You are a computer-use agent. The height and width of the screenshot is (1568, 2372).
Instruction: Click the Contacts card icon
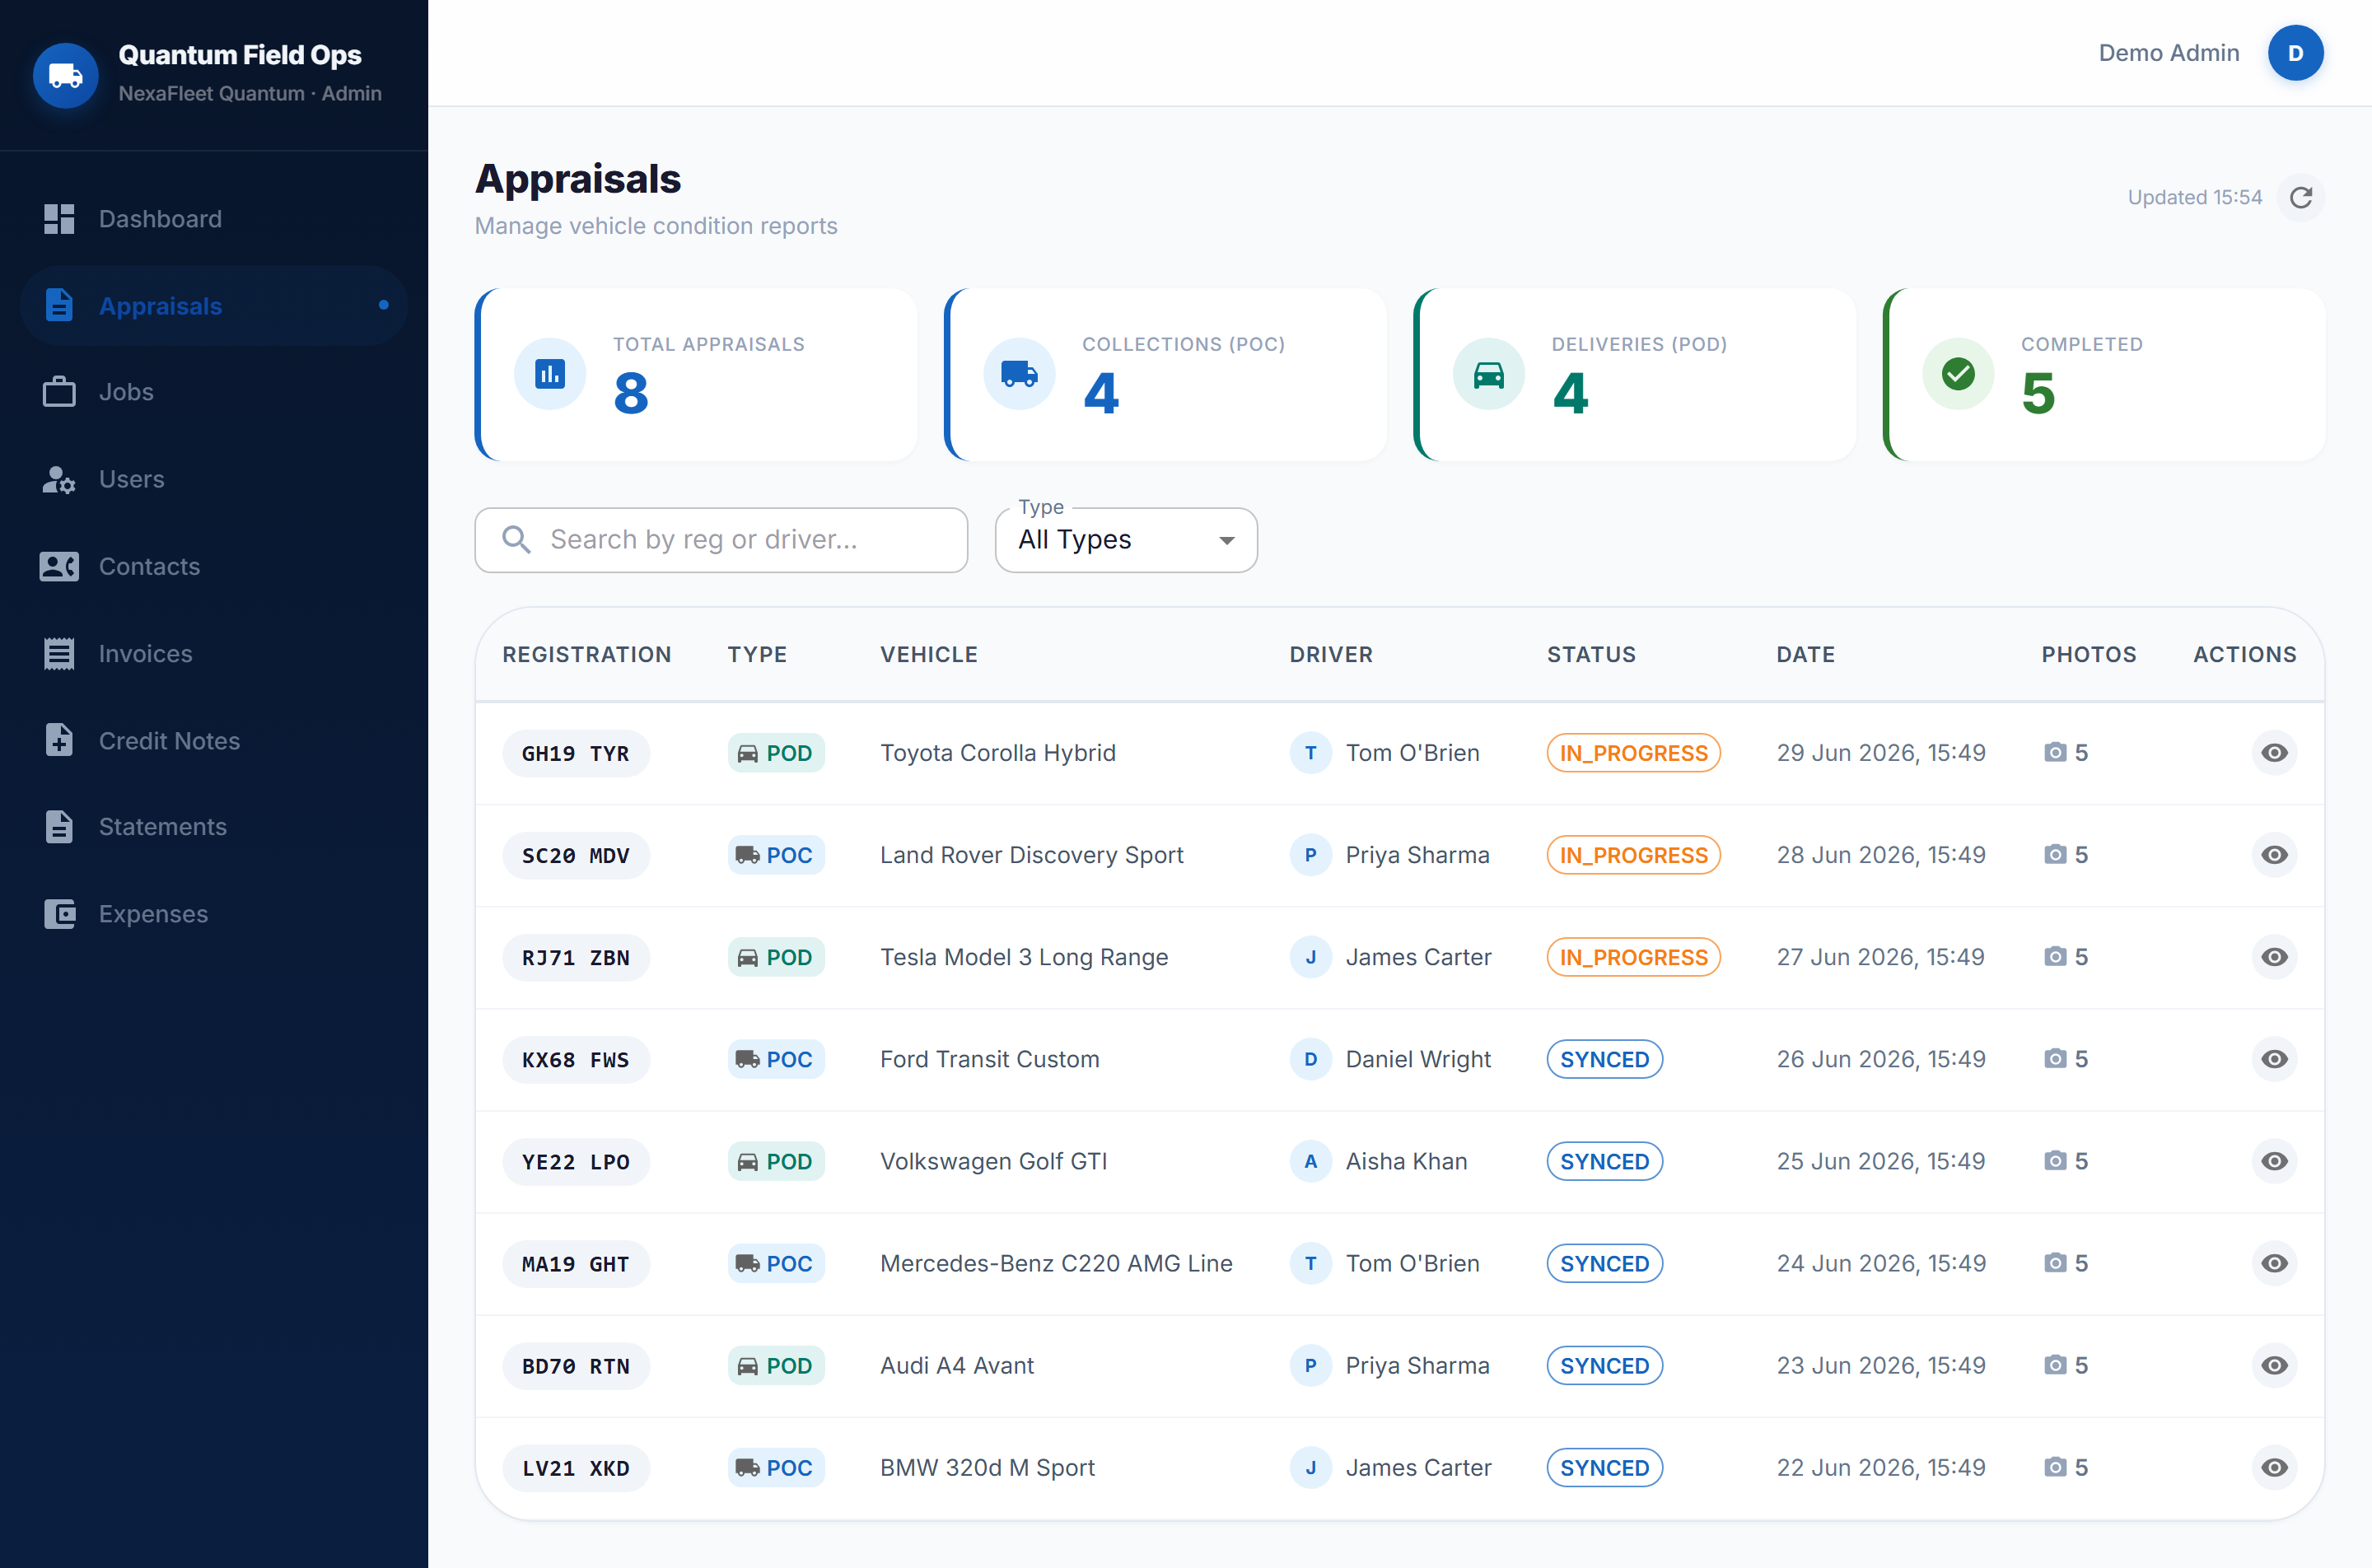pos(59,566)
